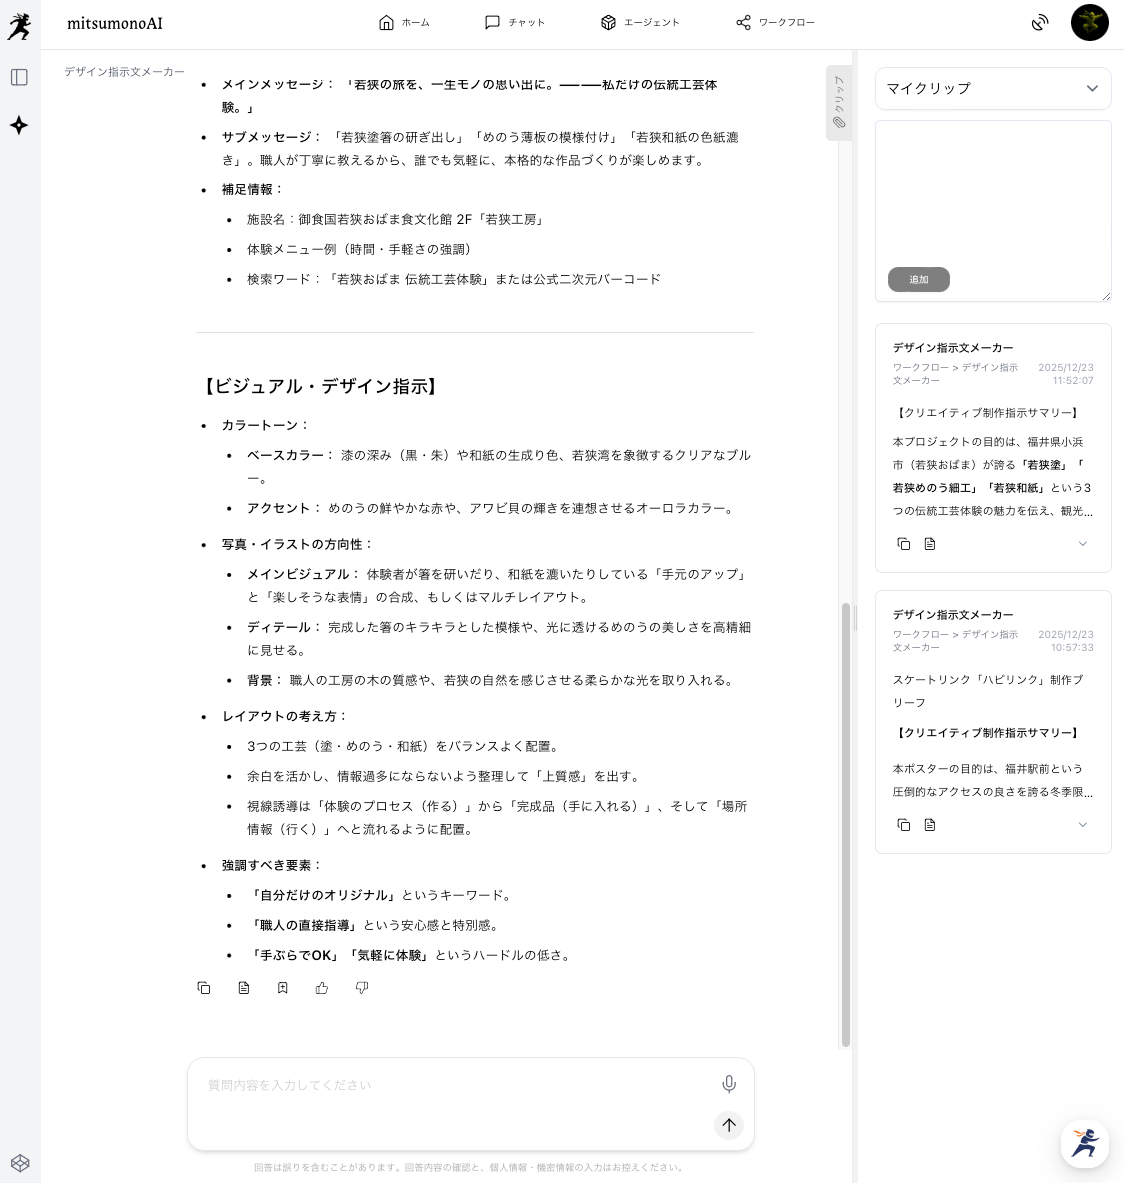
Task: Click the デザイン指示文メーカー breadcrumb label
Action: pyautogui.click(x=124, y=72)
